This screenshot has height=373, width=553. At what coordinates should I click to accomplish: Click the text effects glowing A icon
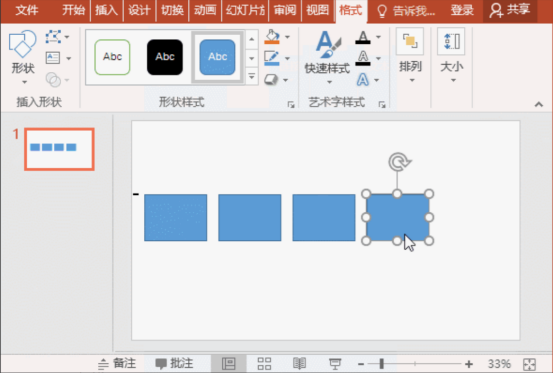363,80
